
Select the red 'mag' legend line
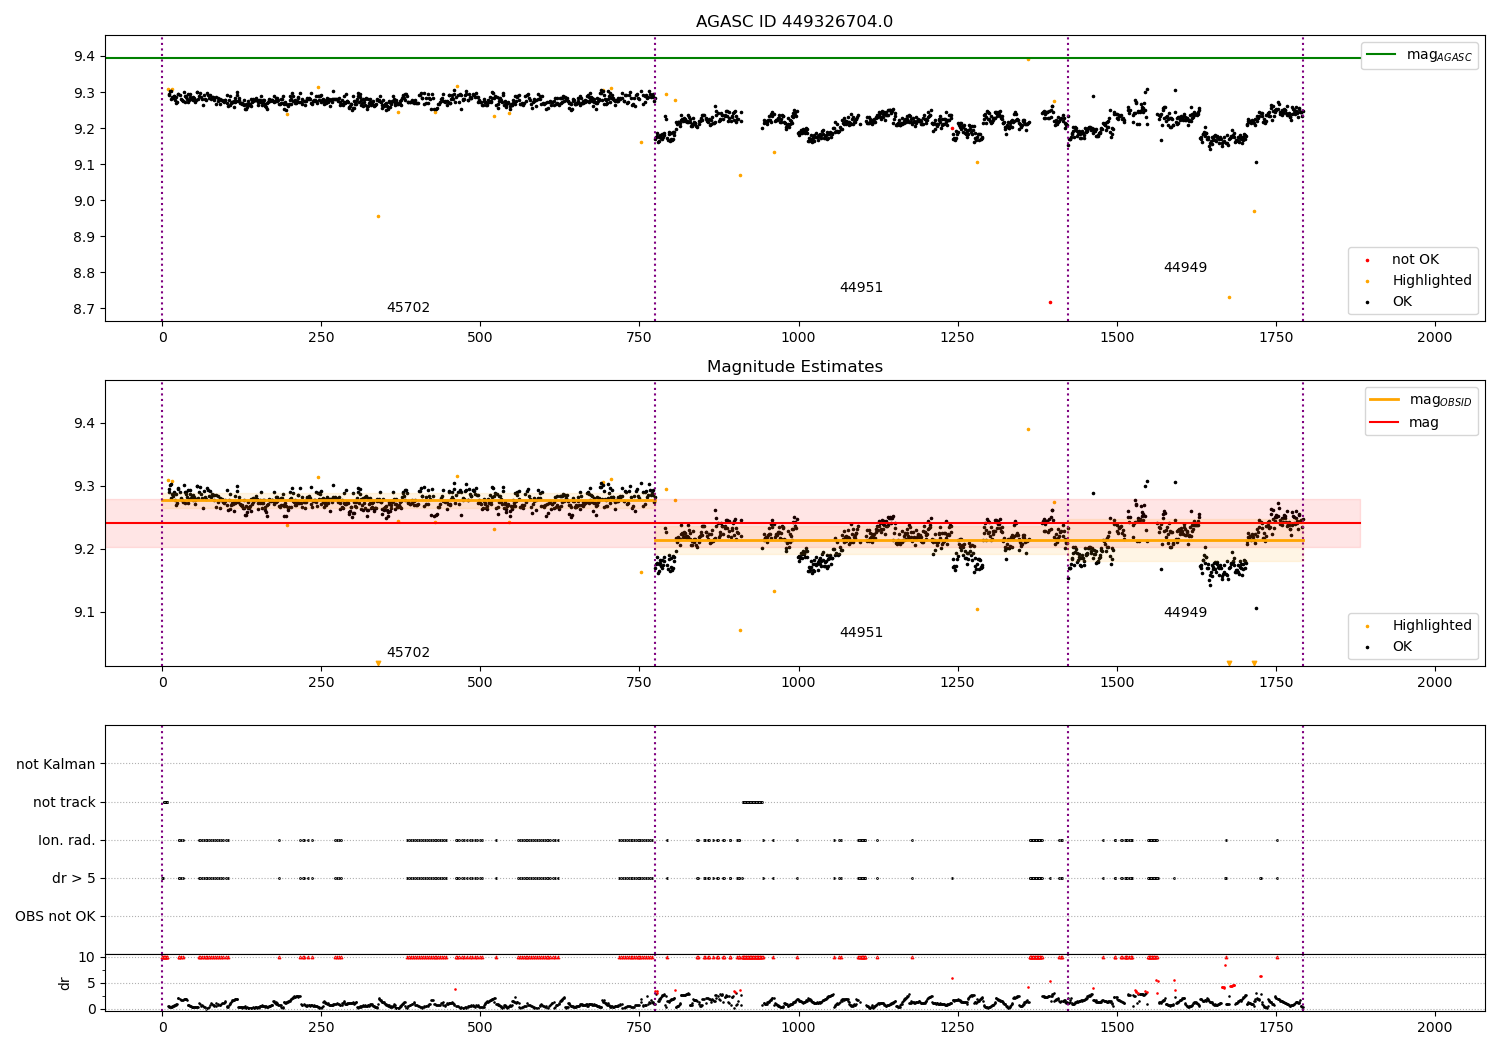click(x=1385, y=422)
